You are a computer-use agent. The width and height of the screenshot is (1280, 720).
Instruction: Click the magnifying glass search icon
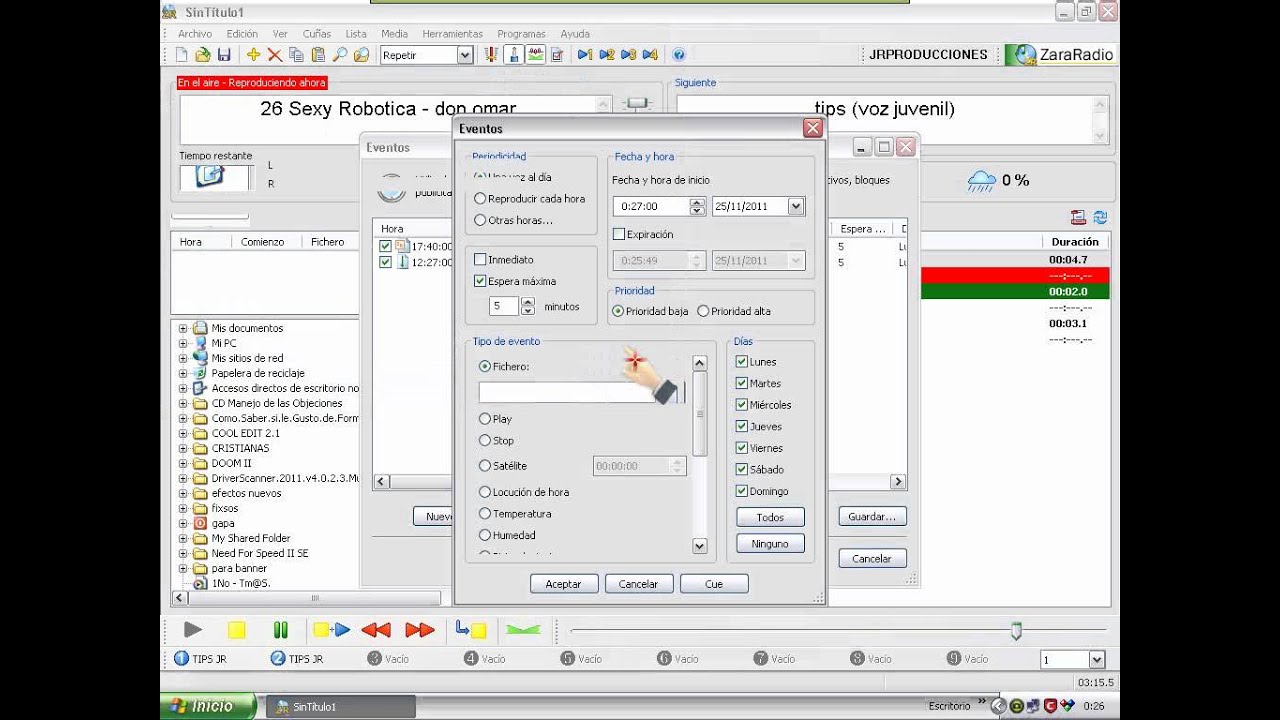[340, 55]
